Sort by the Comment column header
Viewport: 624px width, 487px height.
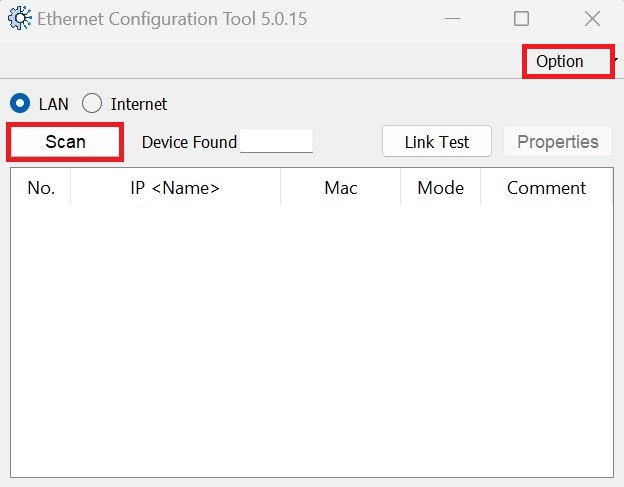[546, 188]
